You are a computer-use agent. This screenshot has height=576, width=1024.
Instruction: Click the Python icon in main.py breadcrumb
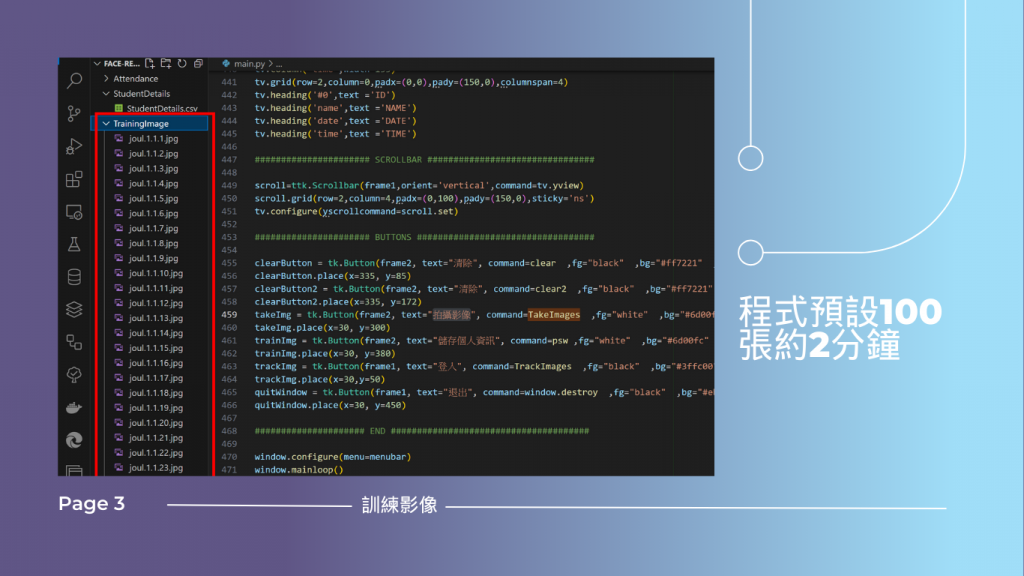point(226,63)
